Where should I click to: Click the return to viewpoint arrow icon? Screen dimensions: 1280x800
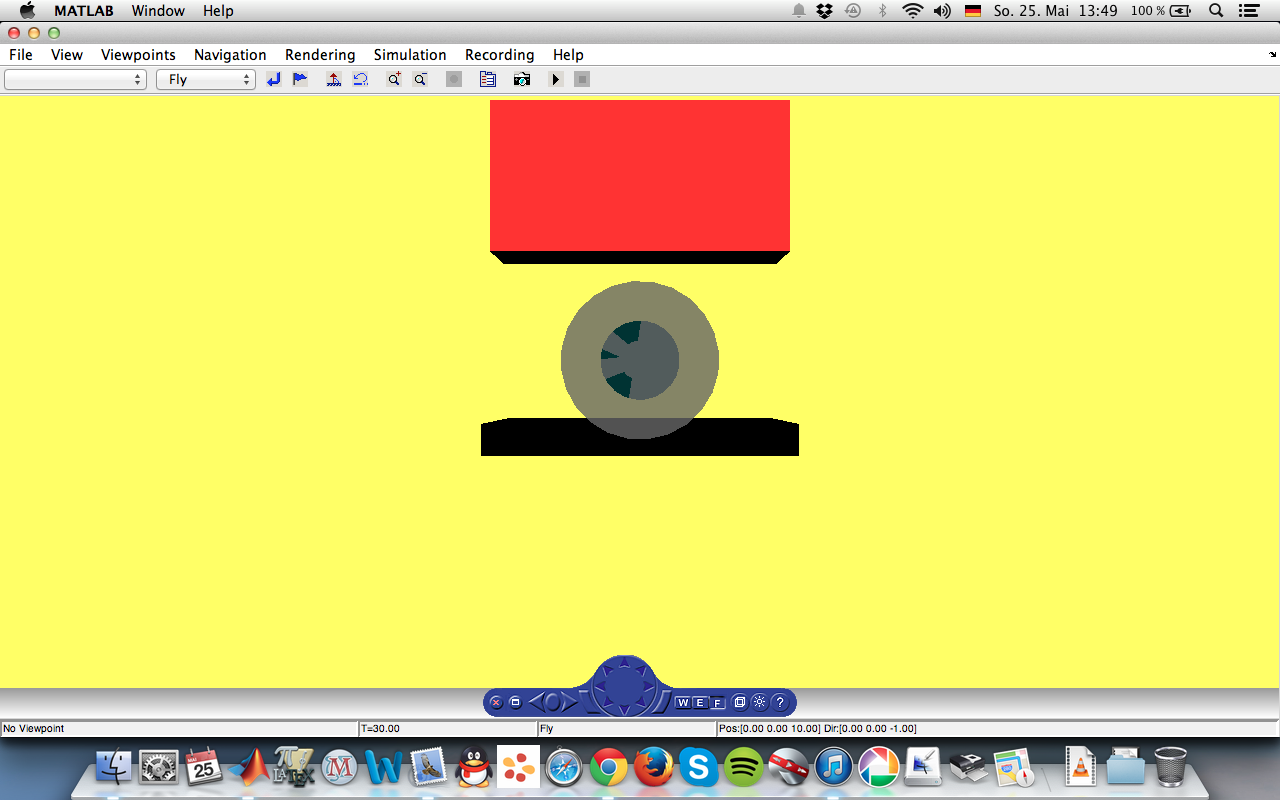click(x=274, y=79)
